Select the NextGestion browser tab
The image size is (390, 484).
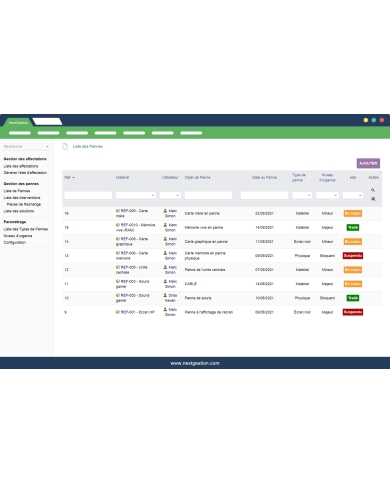[x=18, y=122]
